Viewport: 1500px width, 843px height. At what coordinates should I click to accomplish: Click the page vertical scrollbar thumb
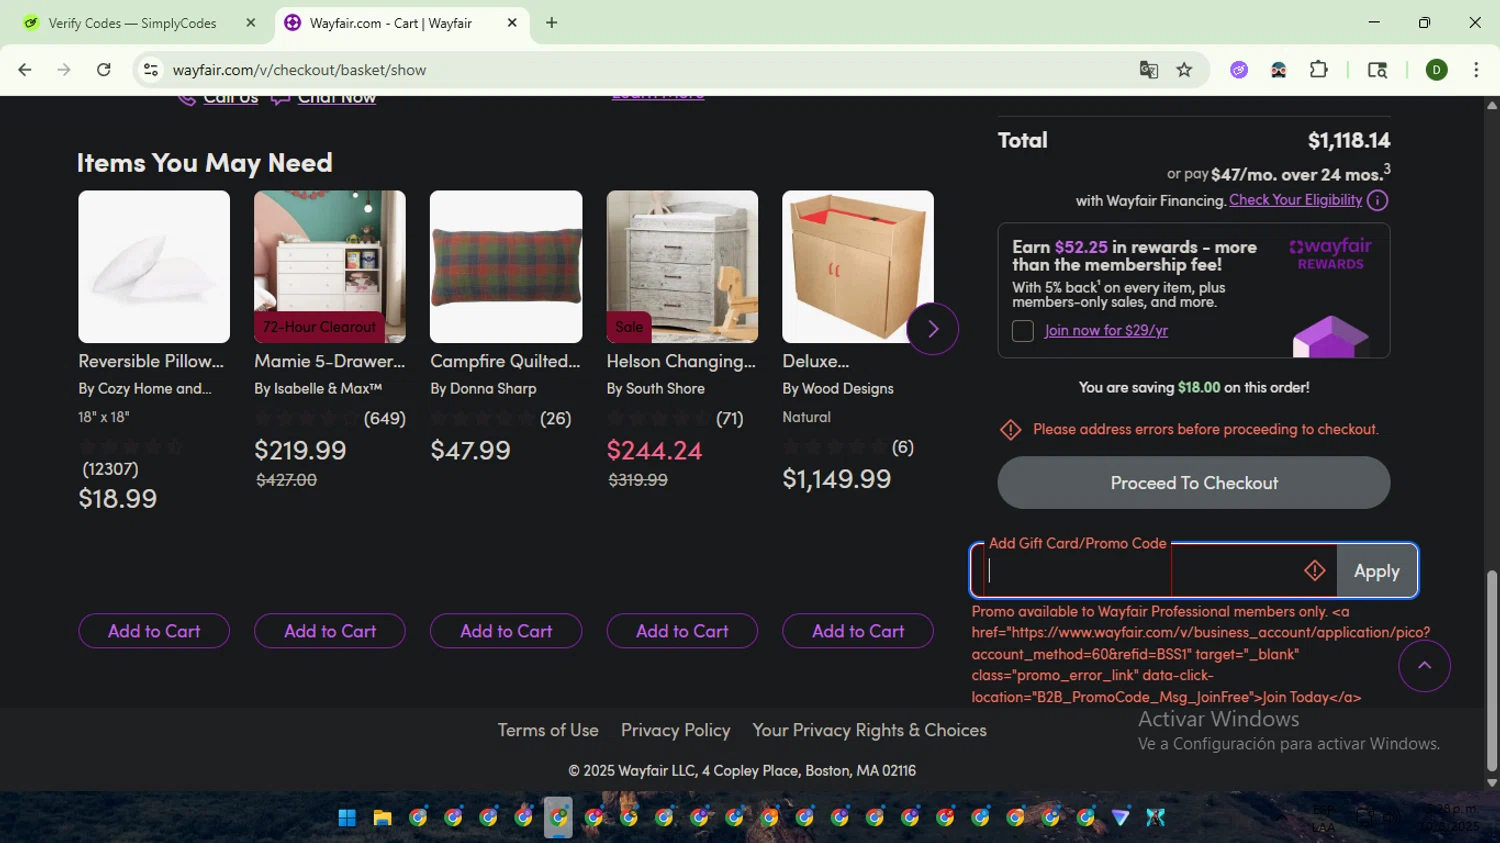click(1492, 670)
